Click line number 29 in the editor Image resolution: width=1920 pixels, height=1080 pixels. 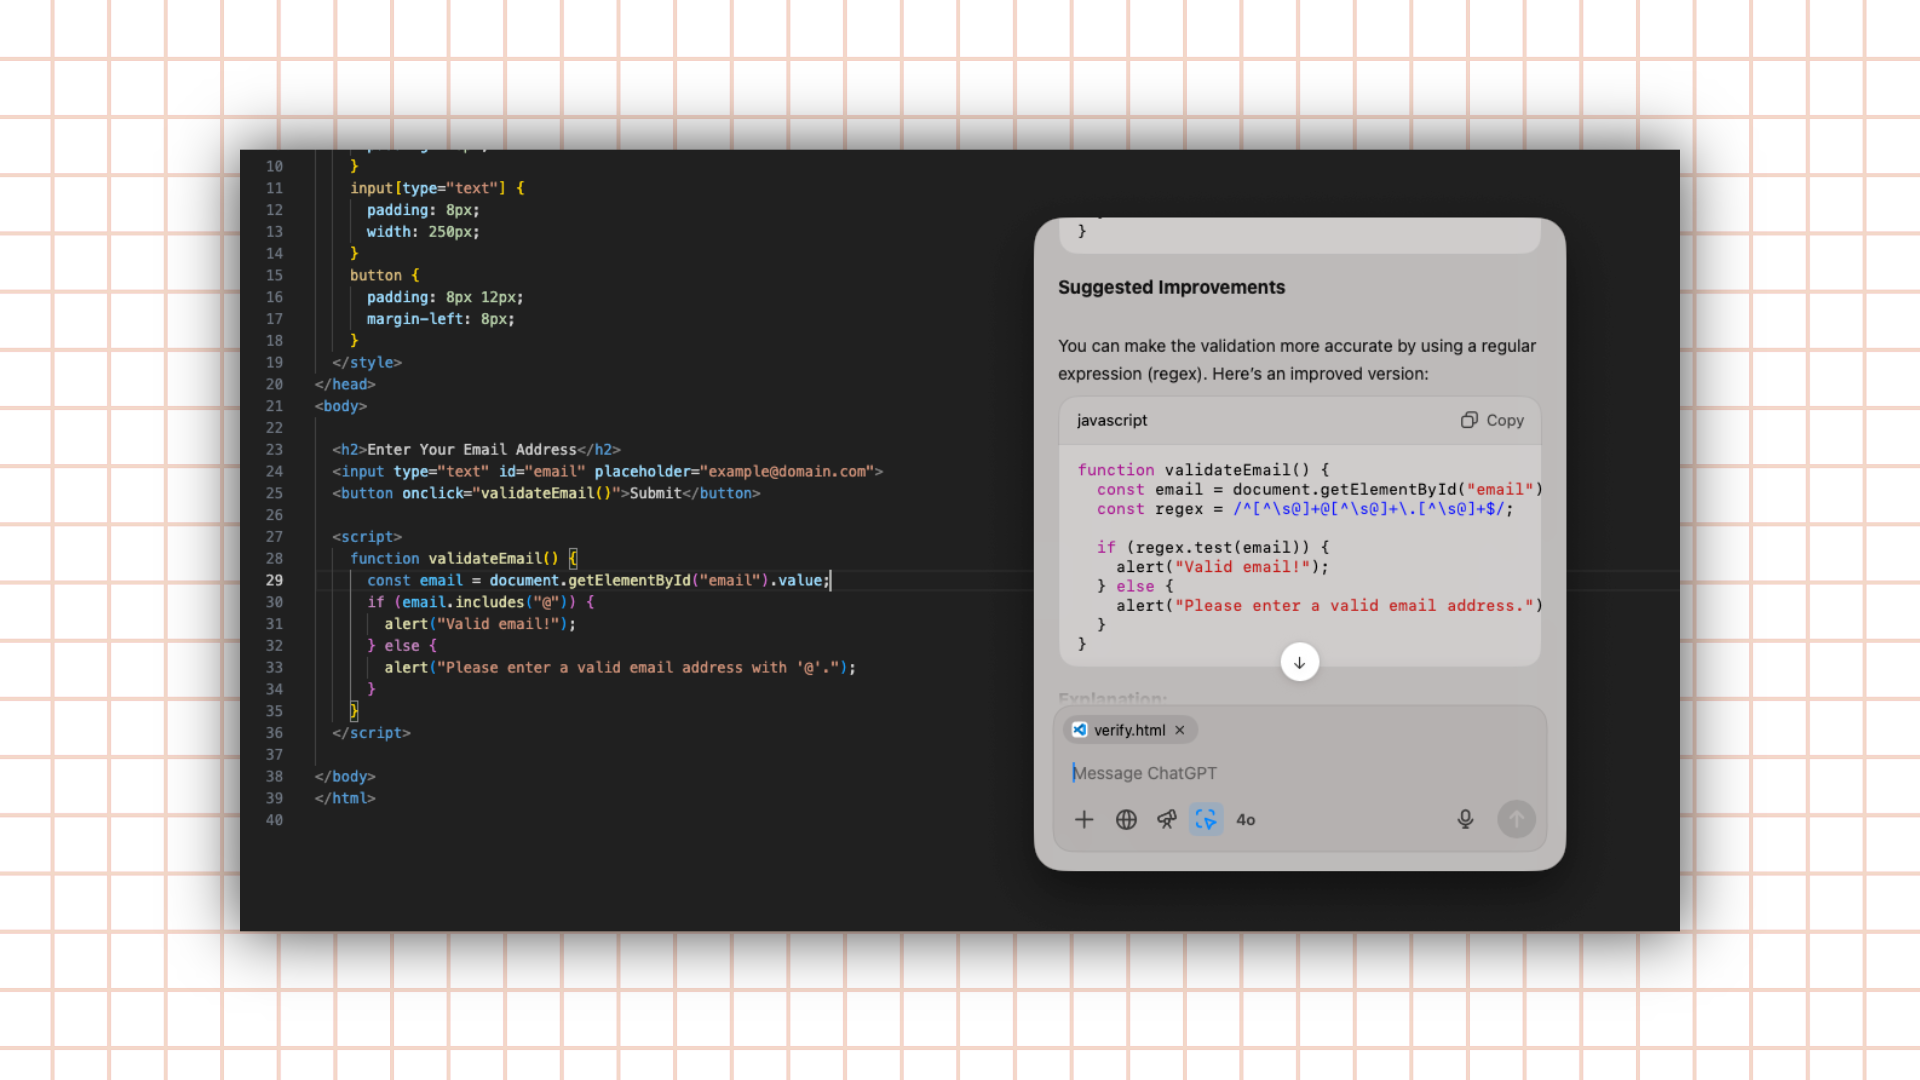point(274,581)
